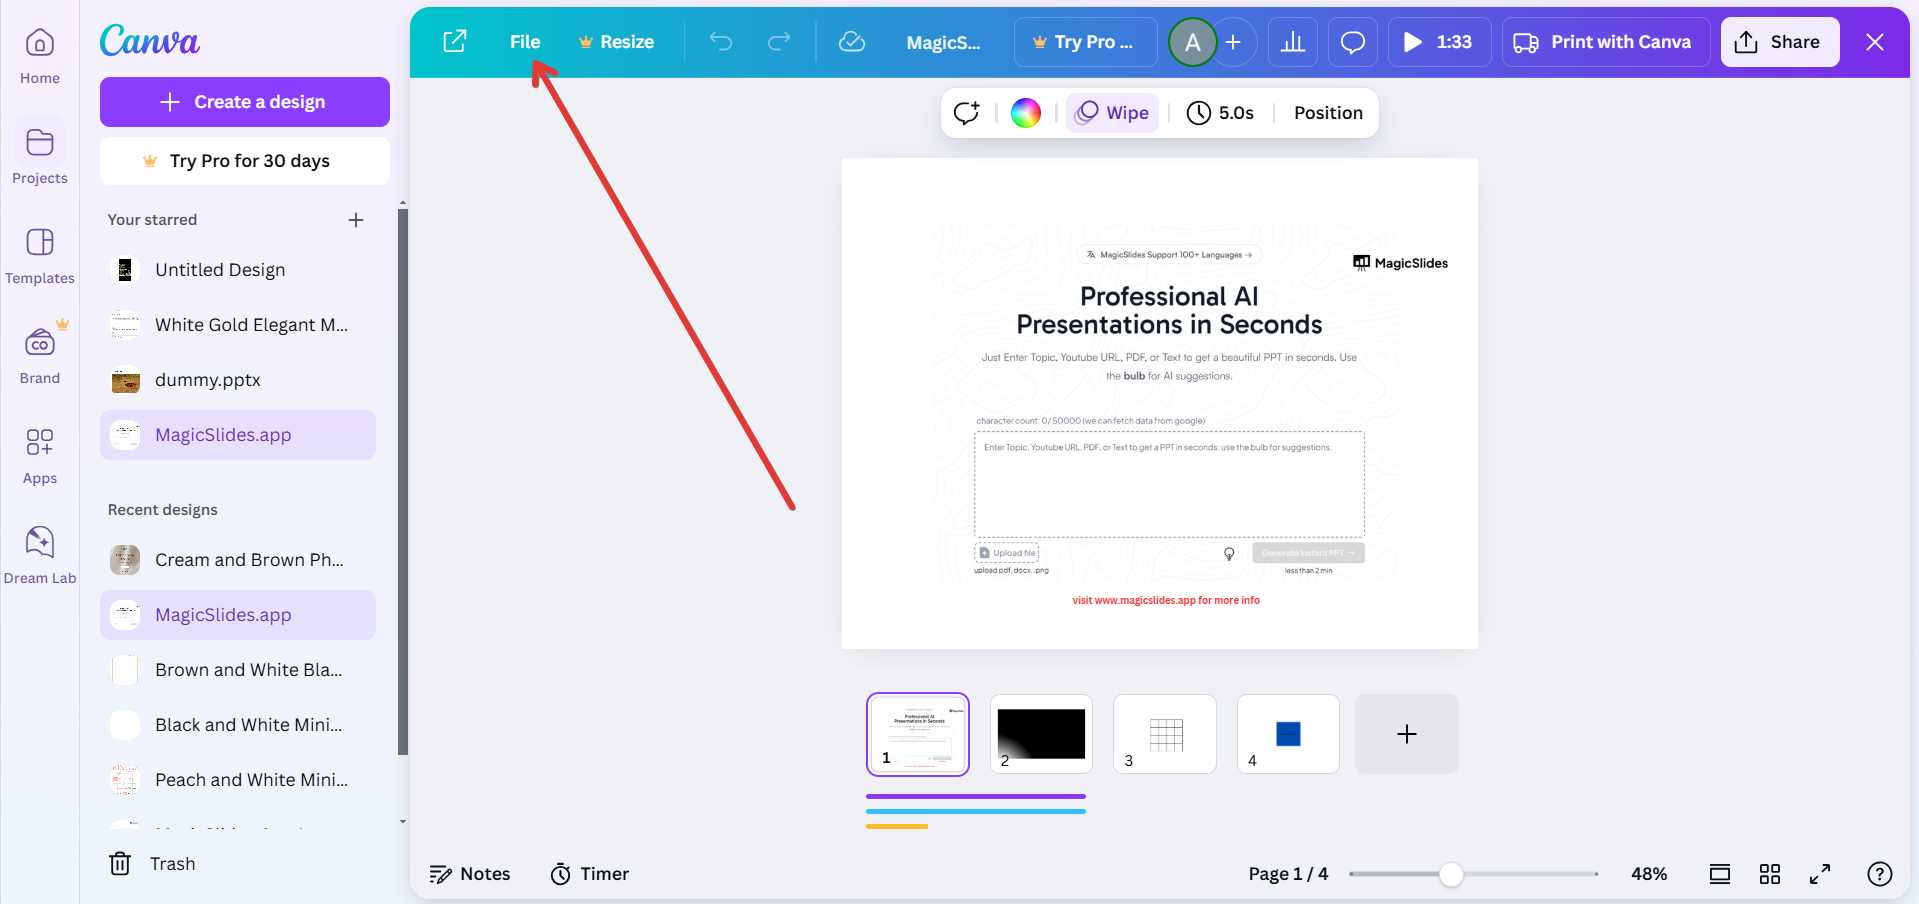The height and width of the screenshot is (904, 1919).
Task: Open the Trash
Action: click(x=152, y=864)
